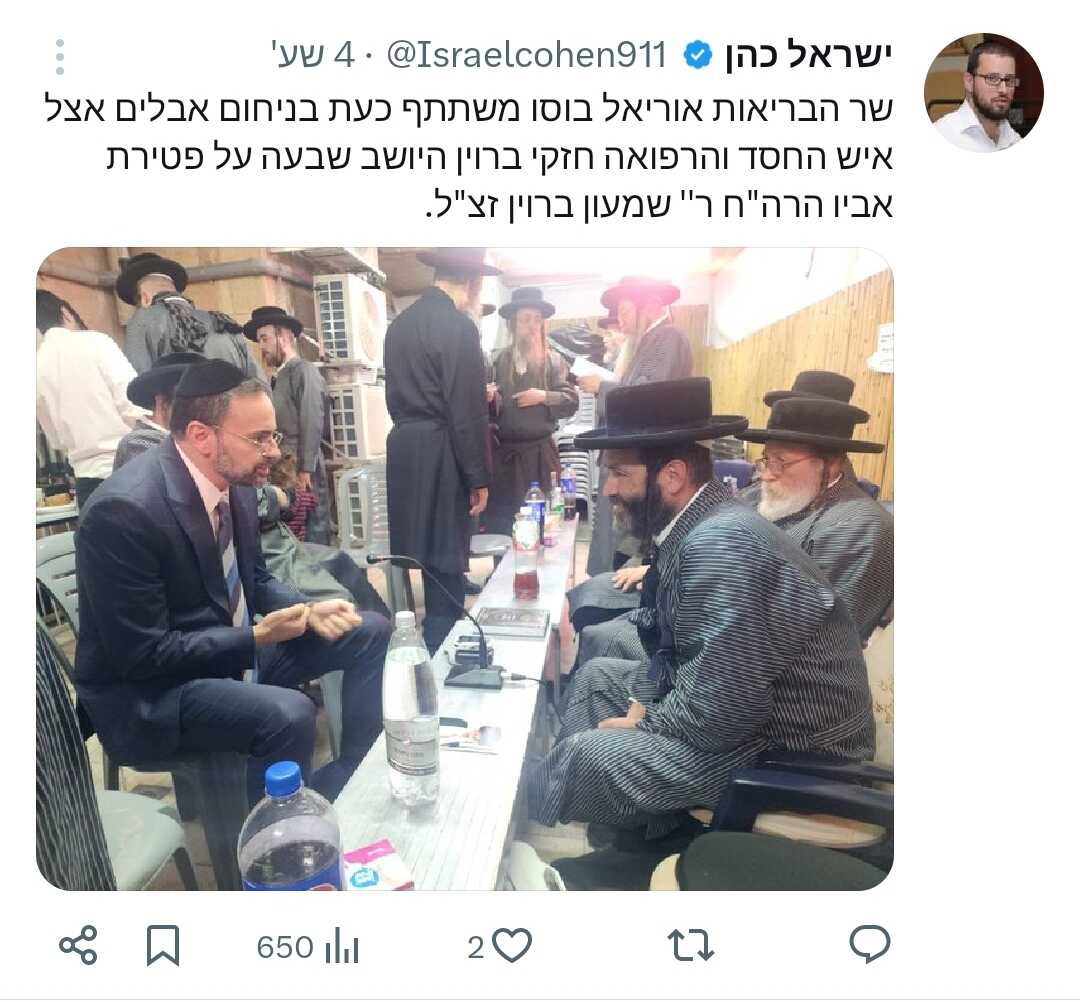This screenshot has height=1002, width=1080.
Task: Enlarge the attached tweet photo
Action: (x=465, y=569)
